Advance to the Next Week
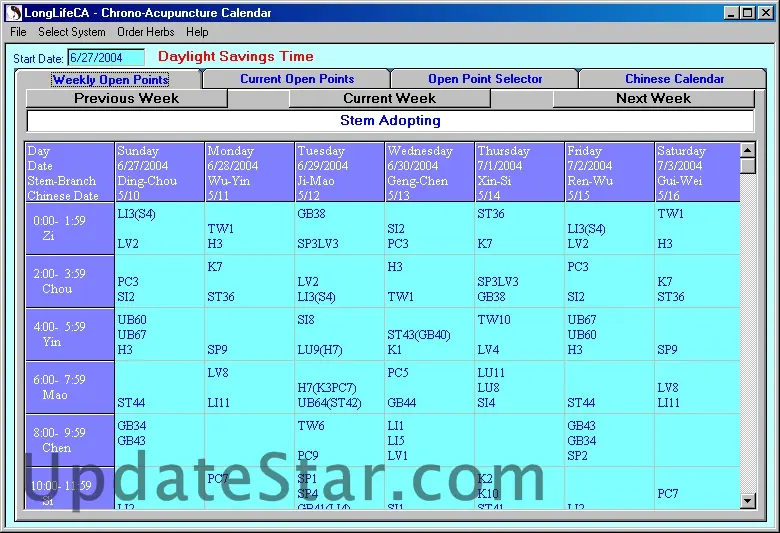The height and width of the screenshot is (533, 780). 653,98
